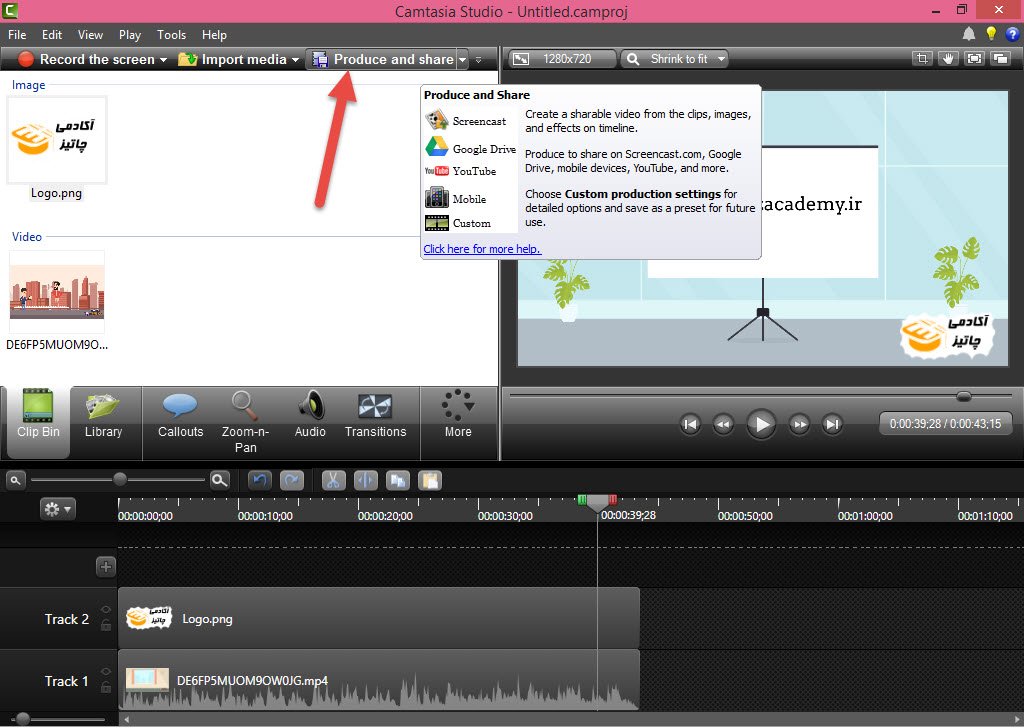Click the notifications bell icon

(x=968, y=34)
